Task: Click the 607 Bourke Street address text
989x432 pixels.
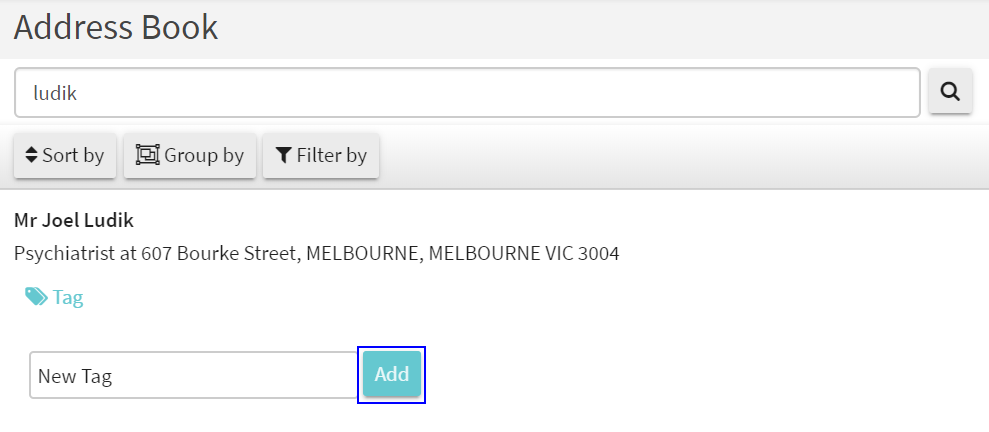Action: 220,253
